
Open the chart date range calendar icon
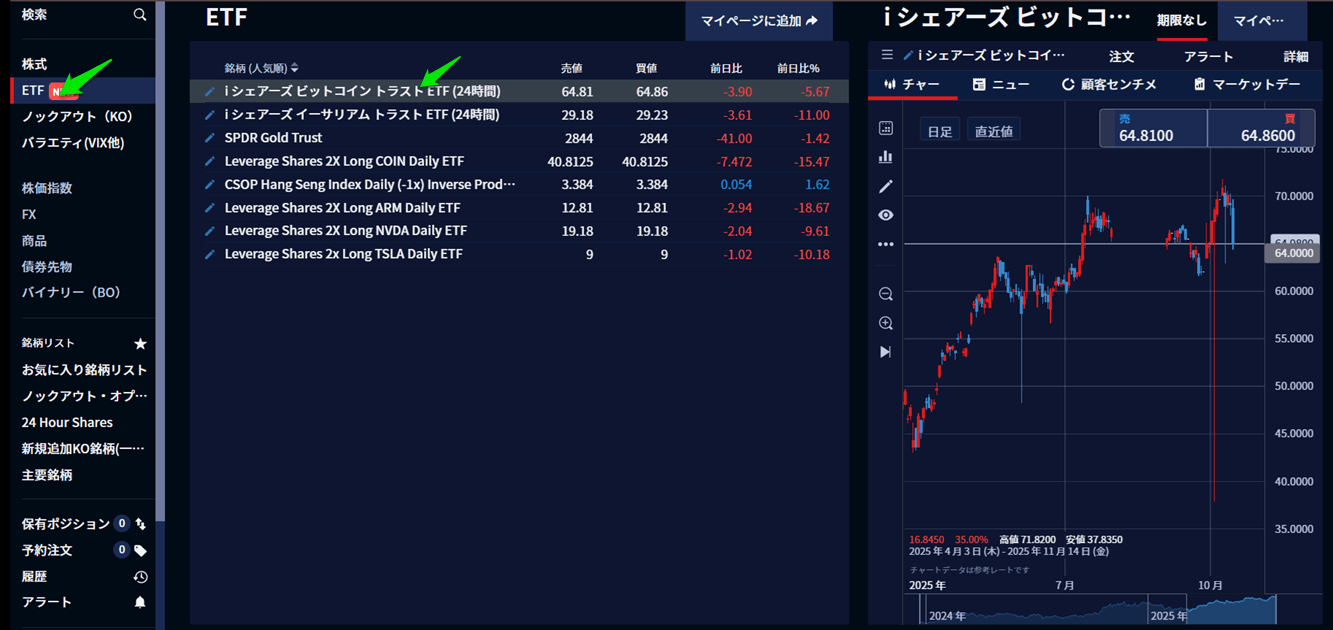click(885, 128)
